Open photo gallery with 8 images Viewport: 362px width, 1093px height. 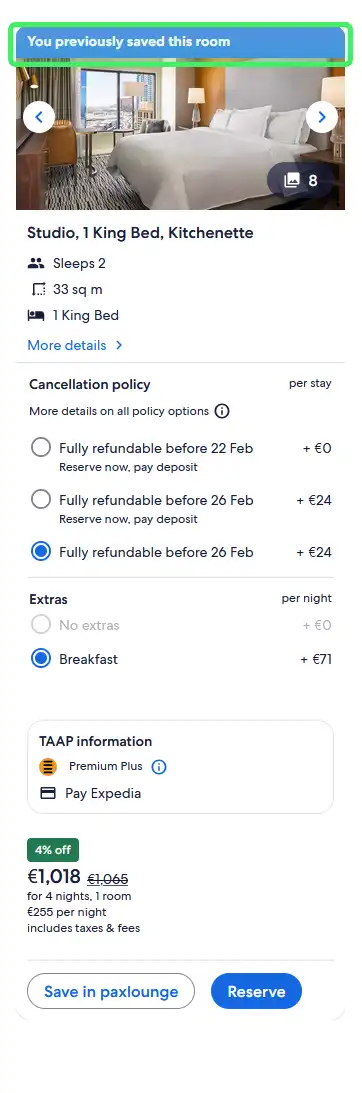(x=301, y=181)
